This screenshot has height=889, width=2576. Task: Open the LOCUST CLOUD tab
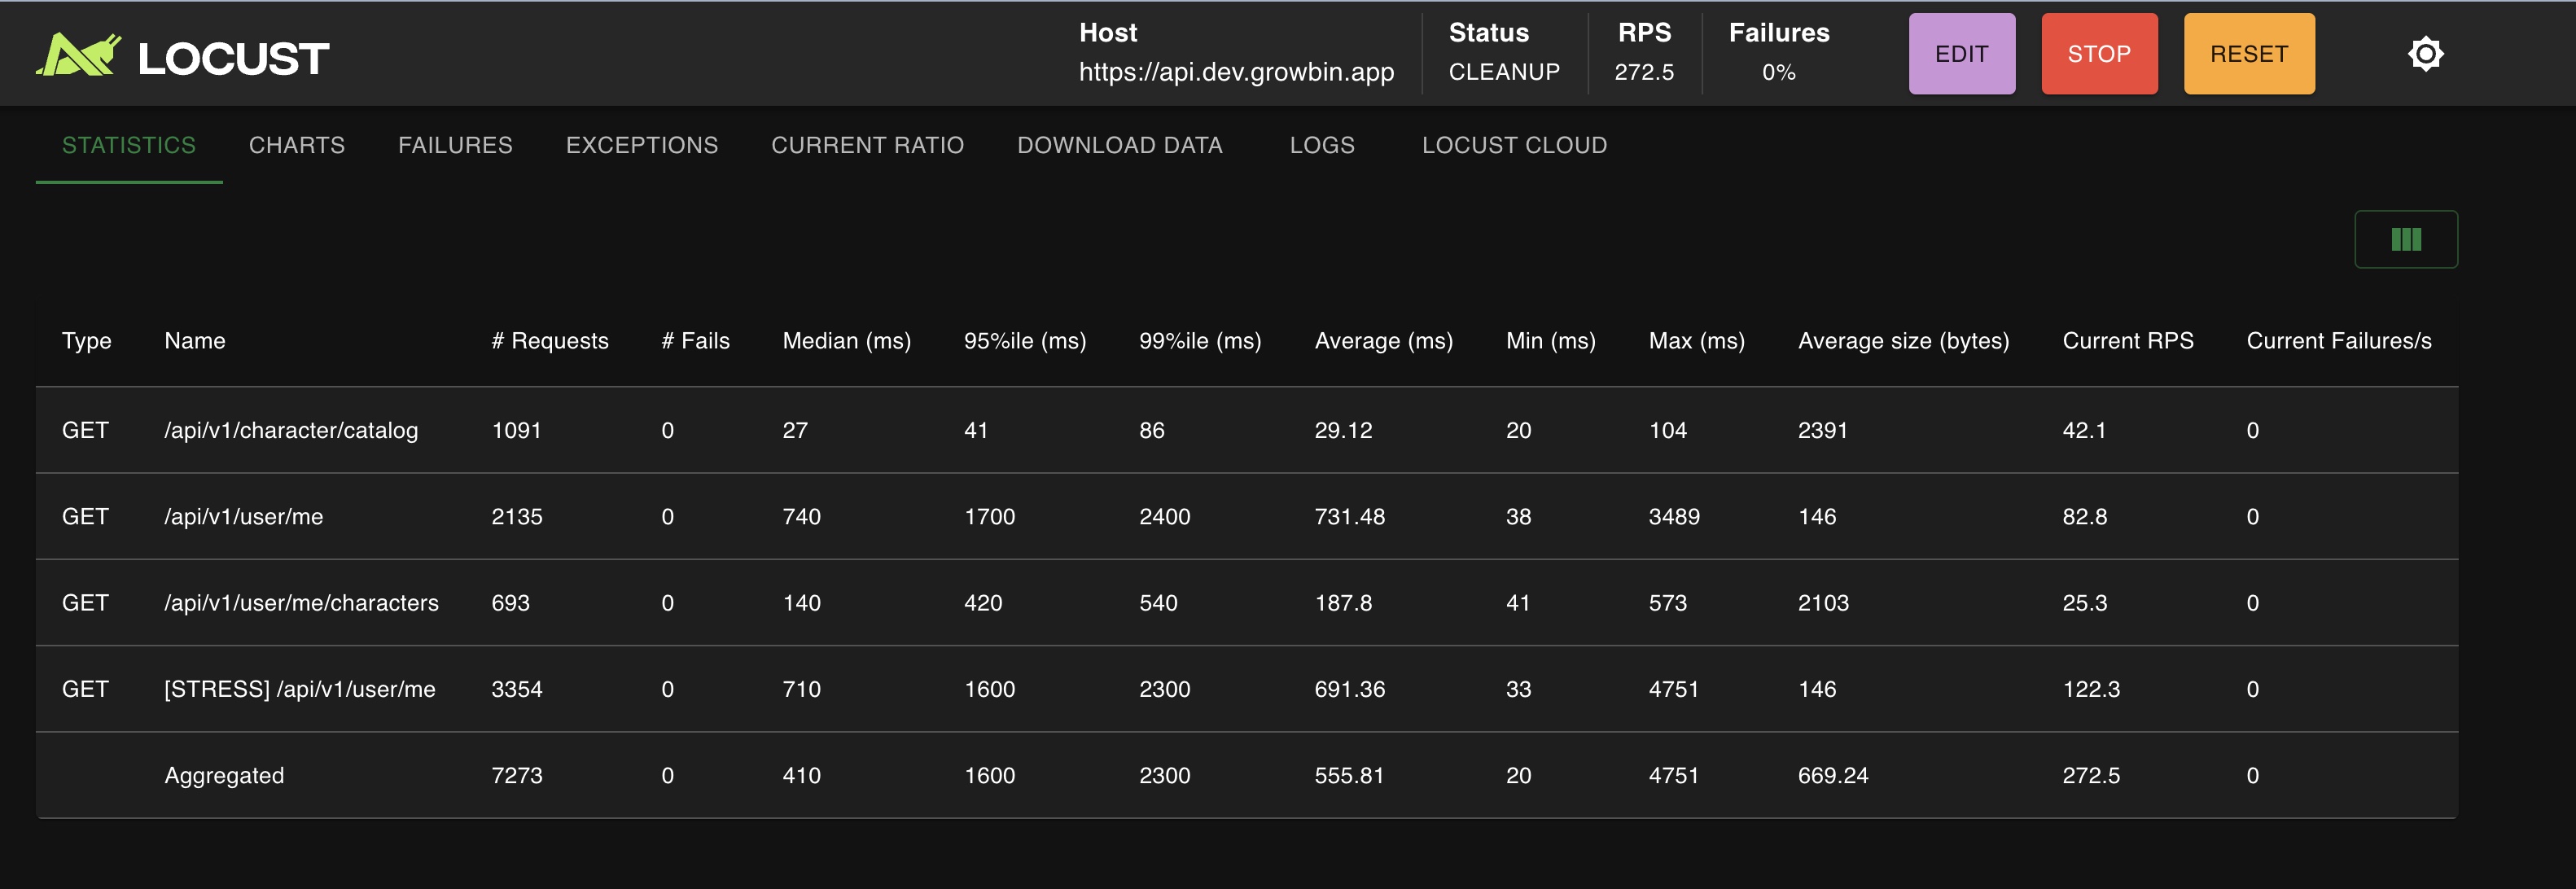(x=1514, y=145)
